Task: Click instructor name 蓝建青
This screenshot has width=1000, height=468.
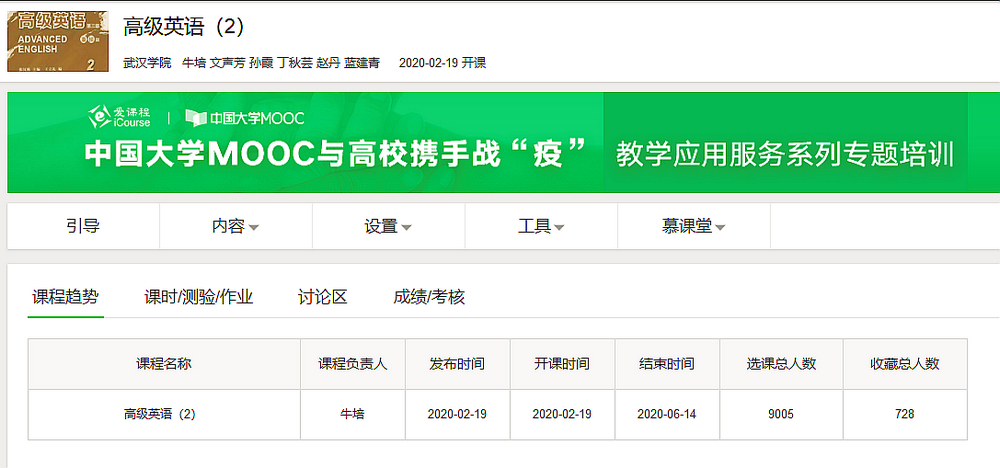Action: 362,62
